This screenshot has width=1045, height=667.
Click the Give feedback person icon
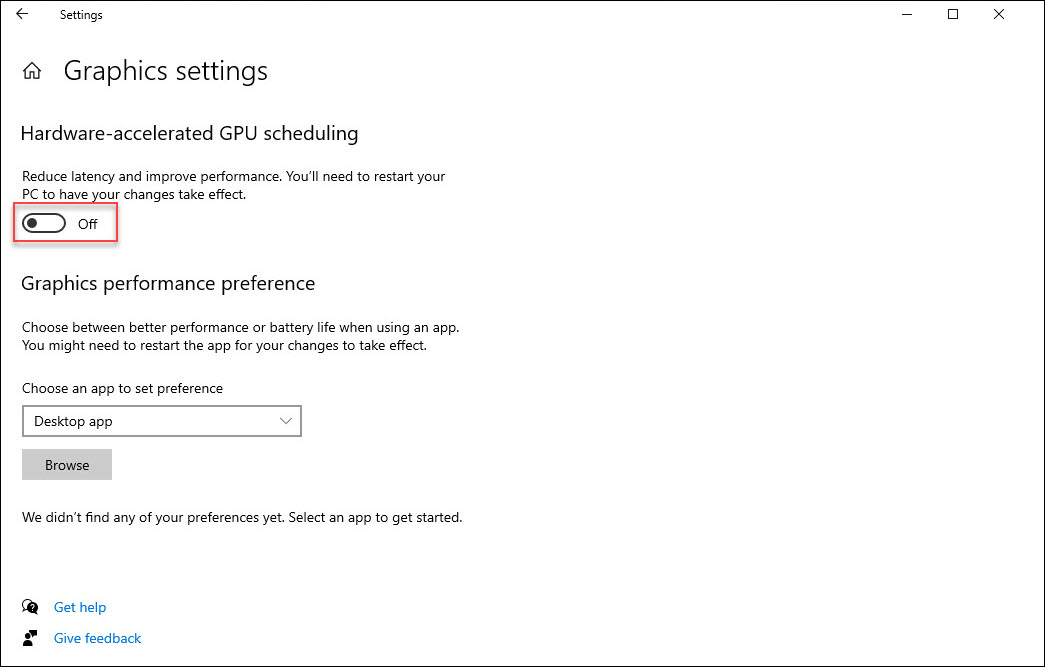pyautogui.click(x=29, y=638)
